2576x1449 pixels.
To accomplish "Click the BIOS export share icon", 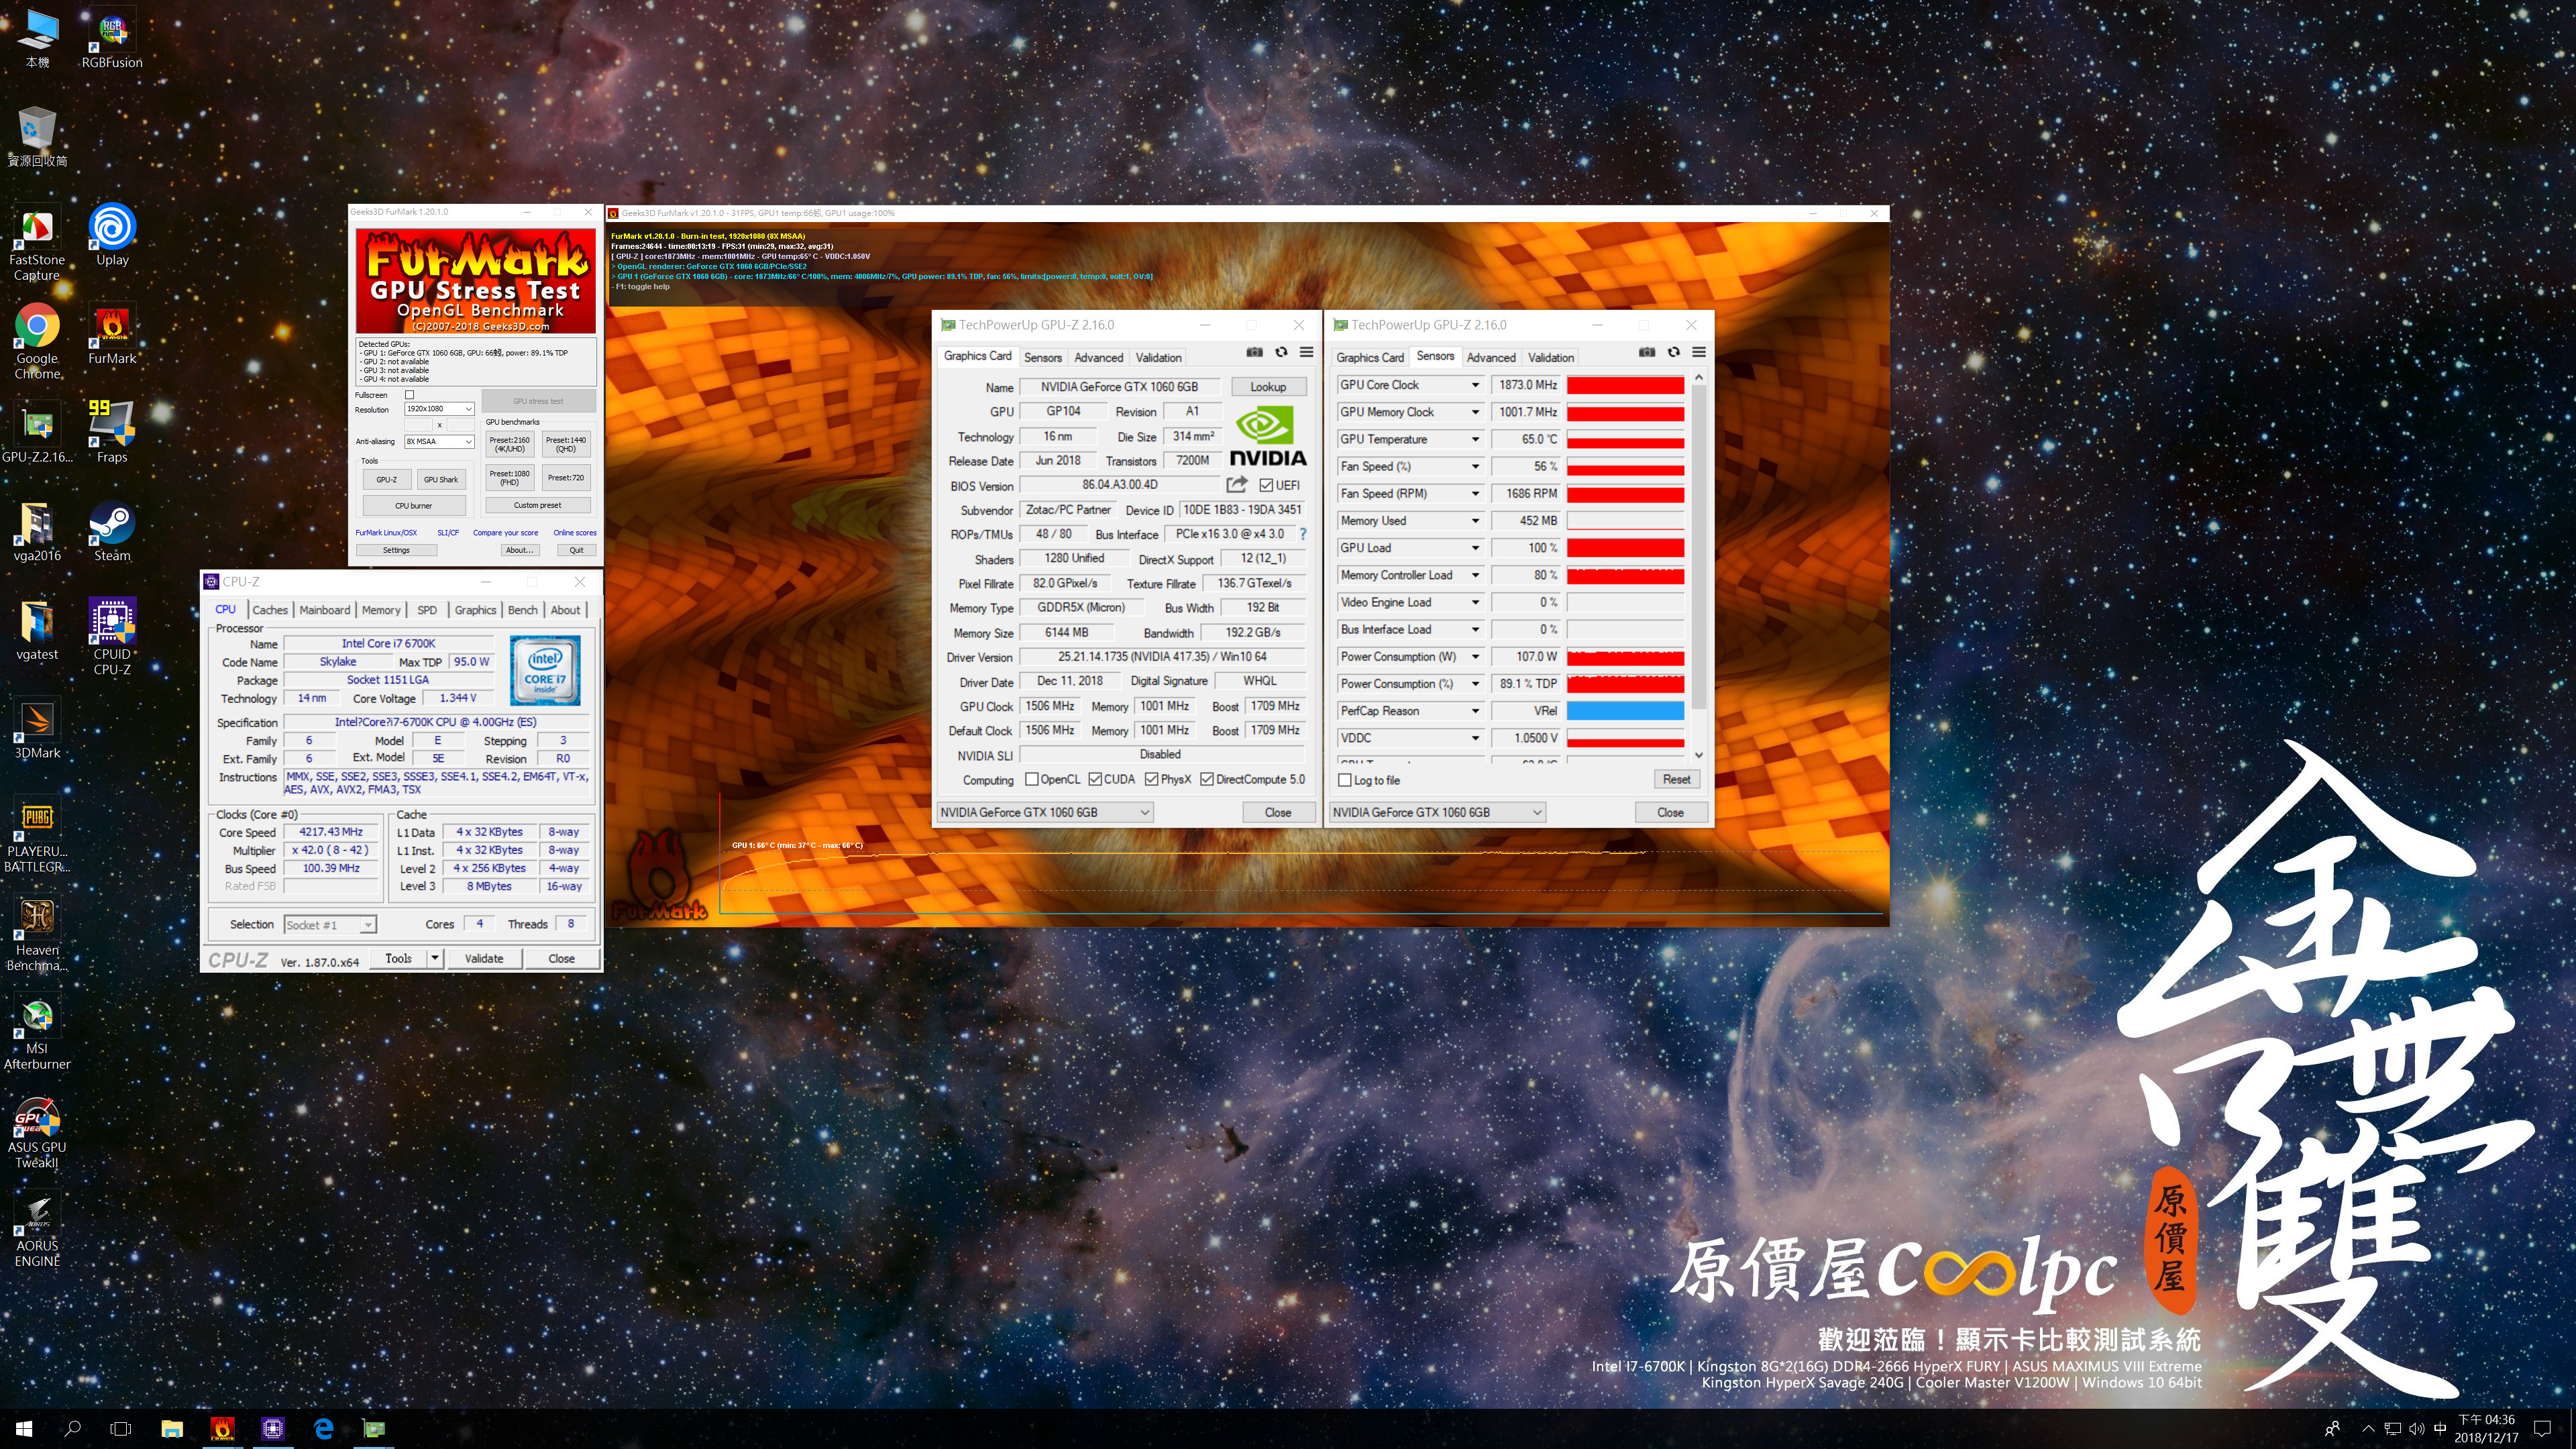I will [x=1237, y=485].
